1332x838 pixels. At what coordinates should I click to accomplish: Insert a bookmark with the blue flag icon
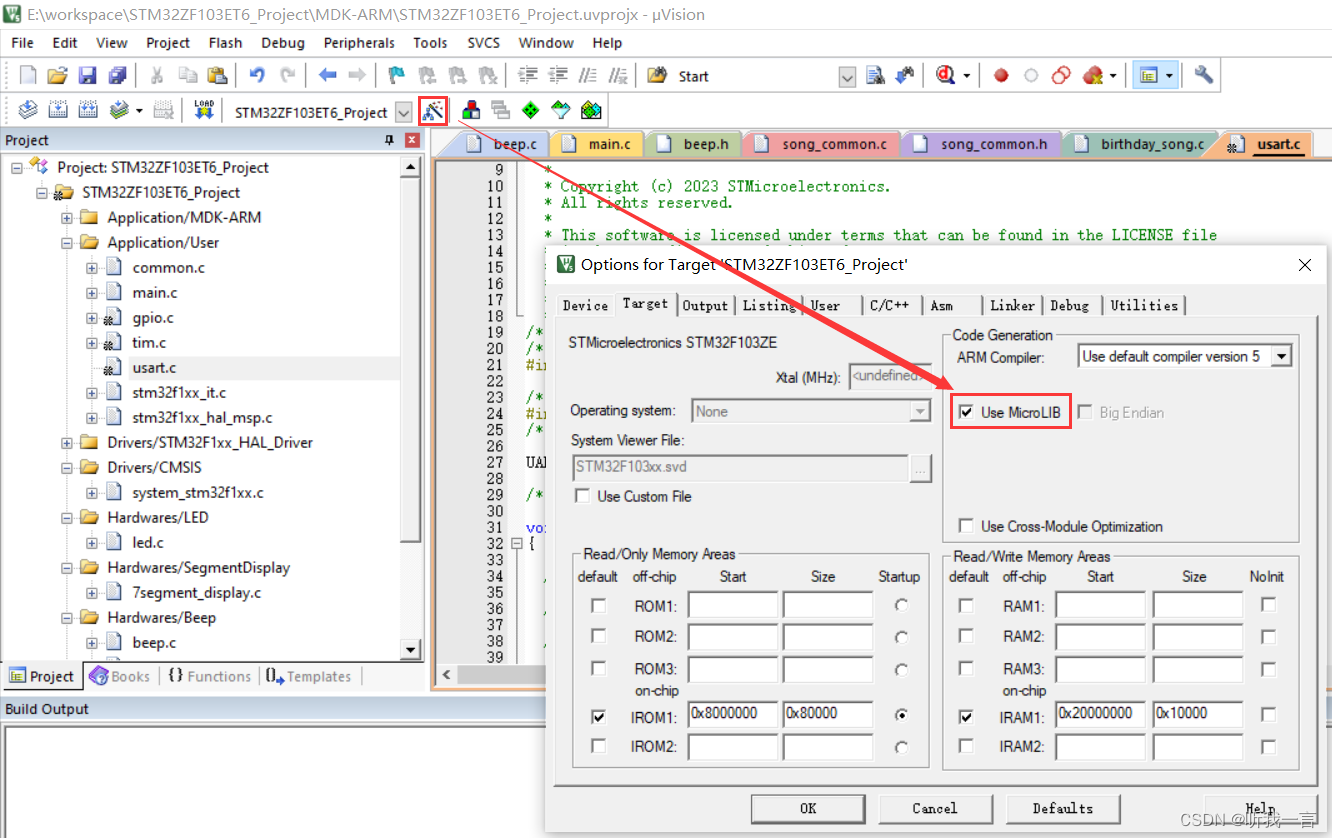click(397, 76)
